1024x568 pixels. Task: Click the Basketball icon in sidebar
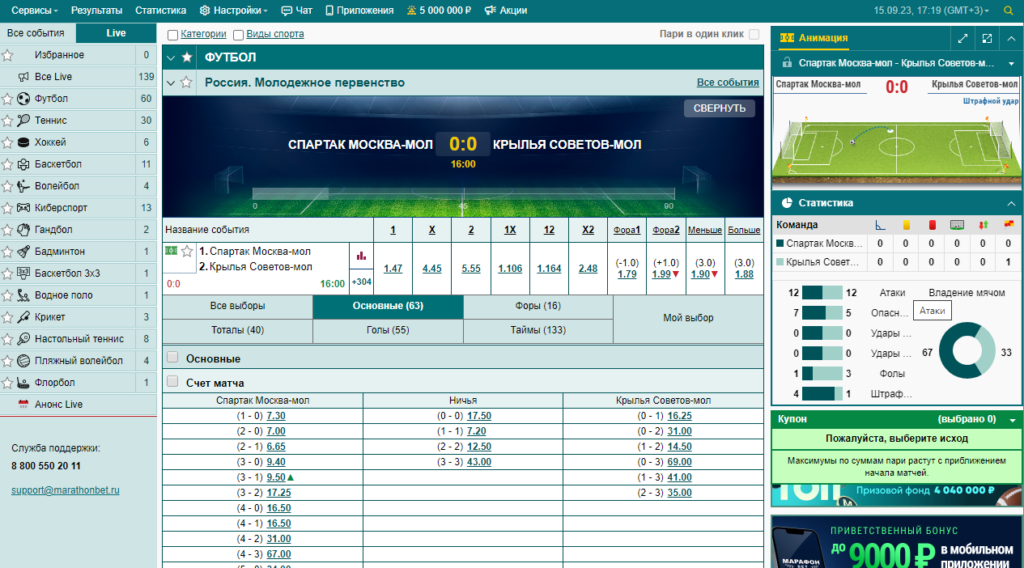(24, 164)
